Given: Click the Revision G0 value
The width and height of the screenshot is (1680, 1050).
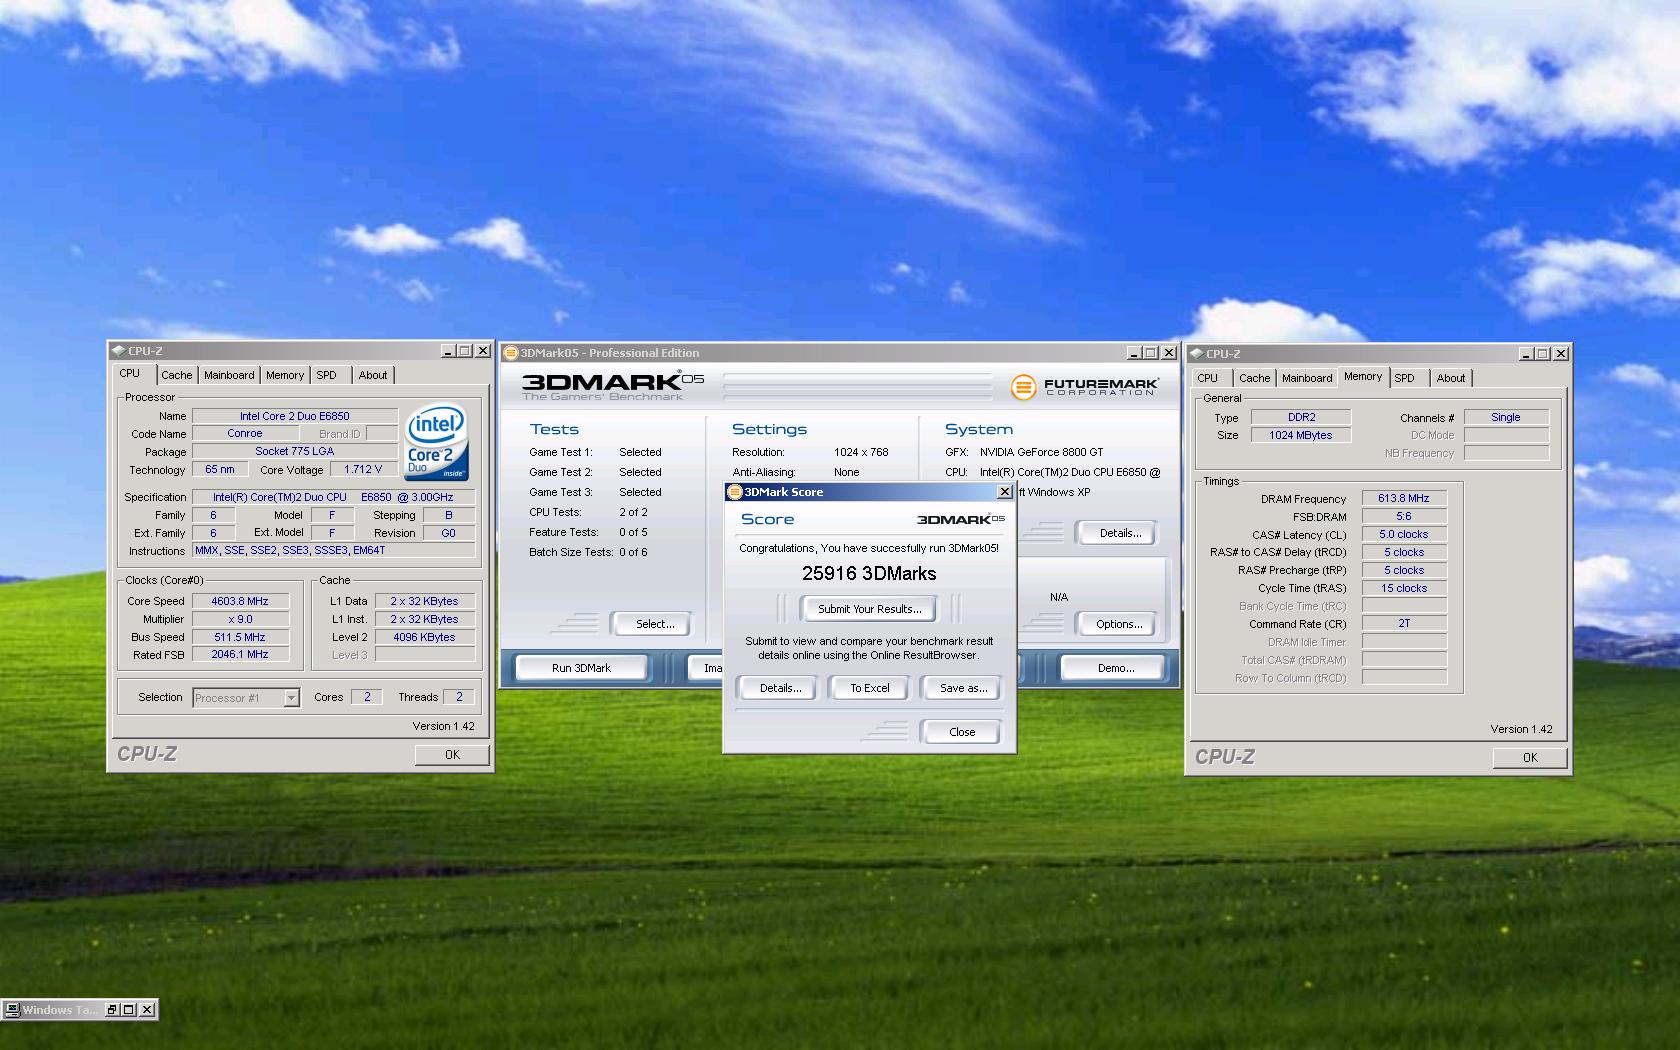Looking at the screenshot, I should click(x=448, y=533).
